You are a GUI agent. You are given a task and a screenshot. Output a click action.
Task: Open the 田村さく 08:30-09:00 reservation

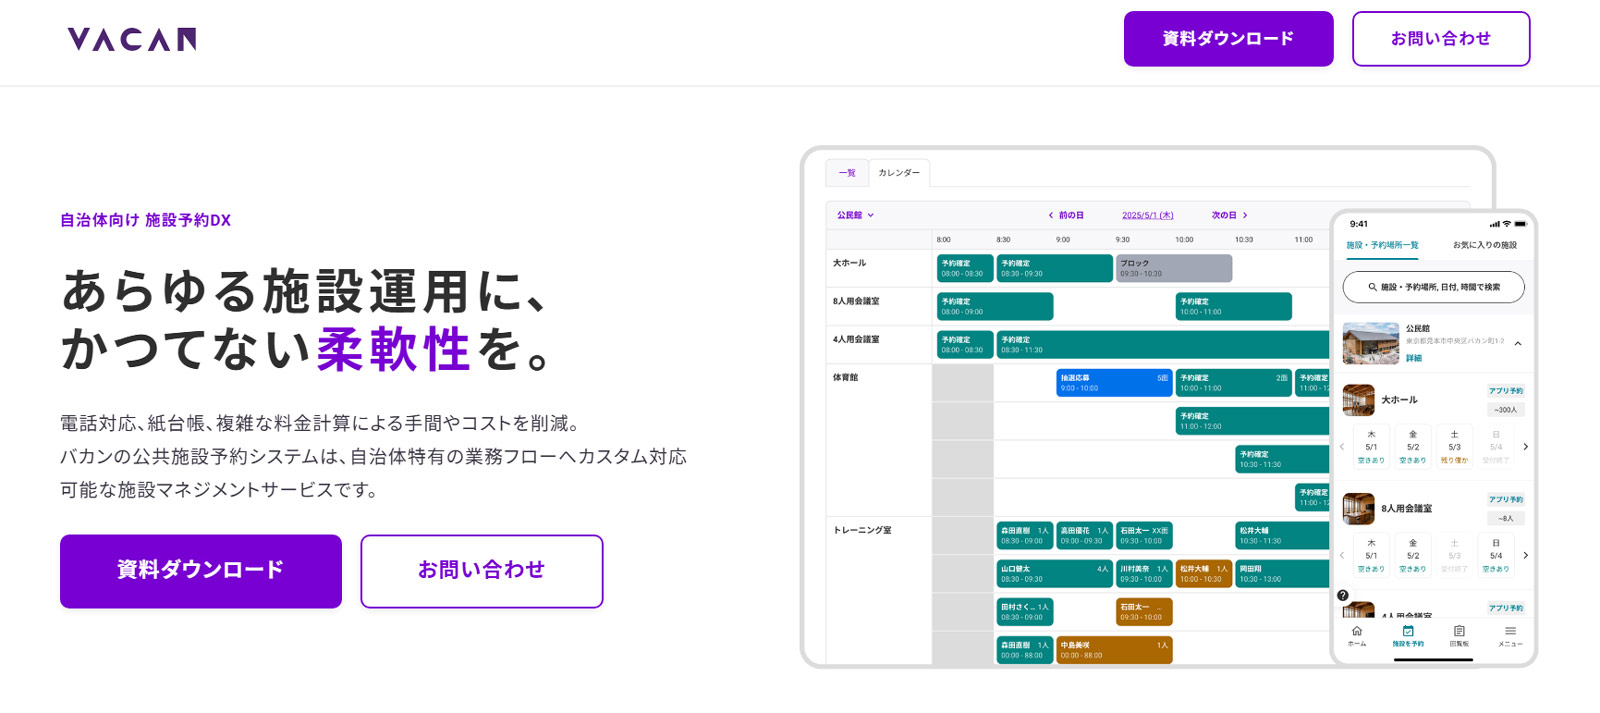1025,612
